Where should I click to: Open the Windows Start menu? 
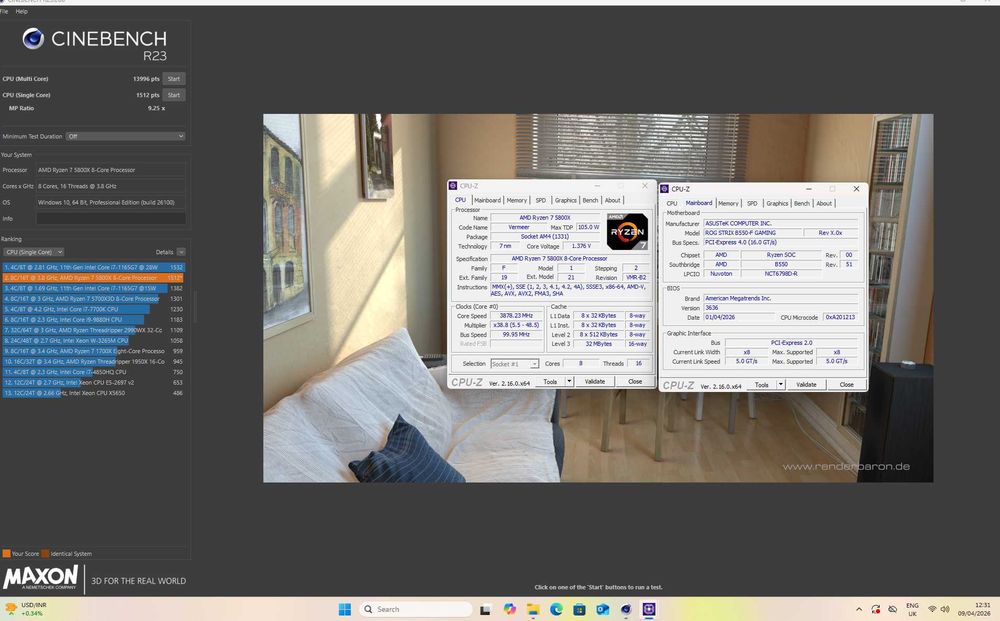(344, 609)
